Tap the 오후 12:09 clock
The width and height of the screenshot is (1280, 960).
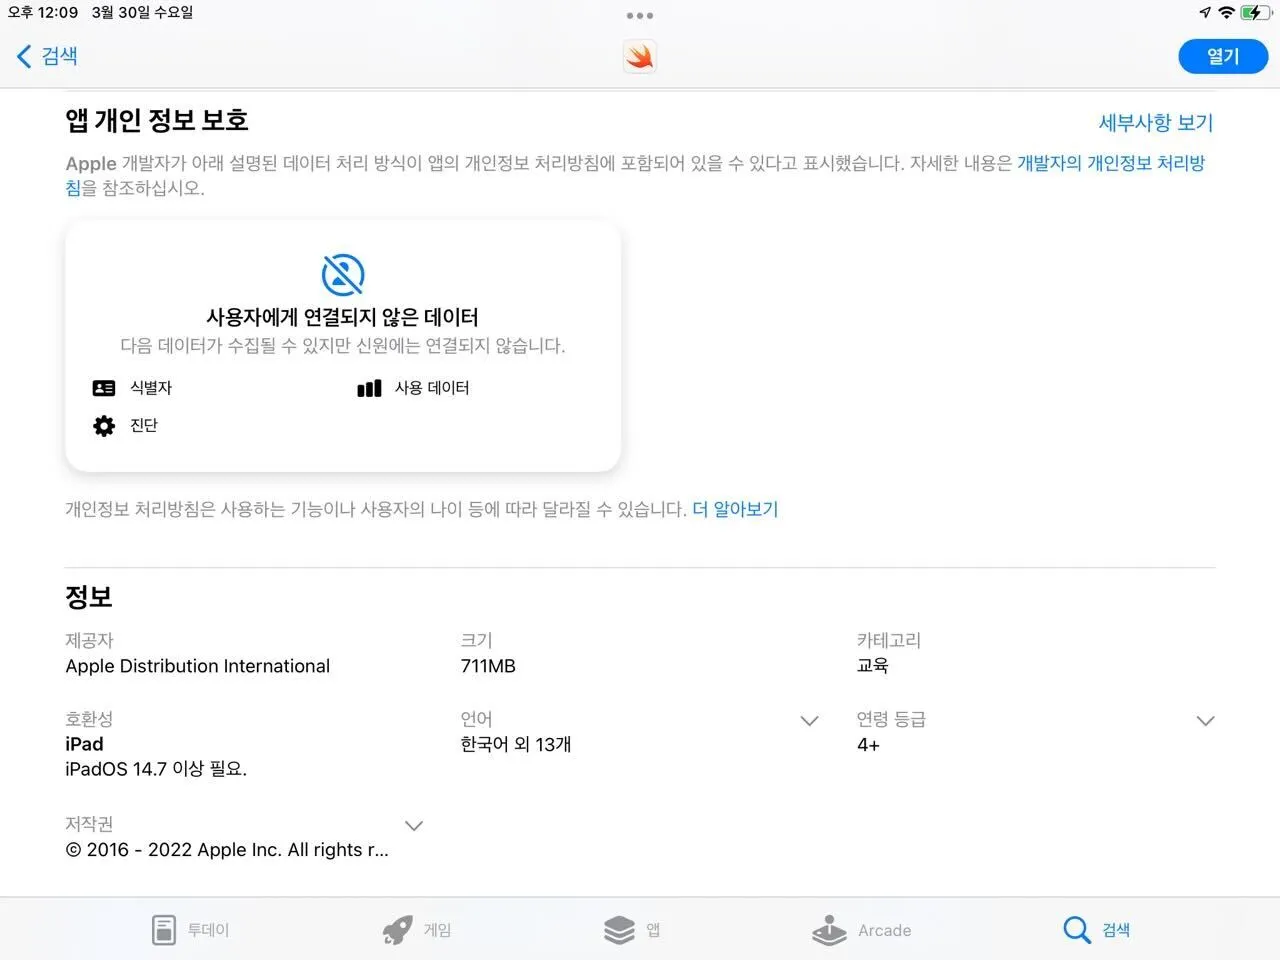point(43,13)
